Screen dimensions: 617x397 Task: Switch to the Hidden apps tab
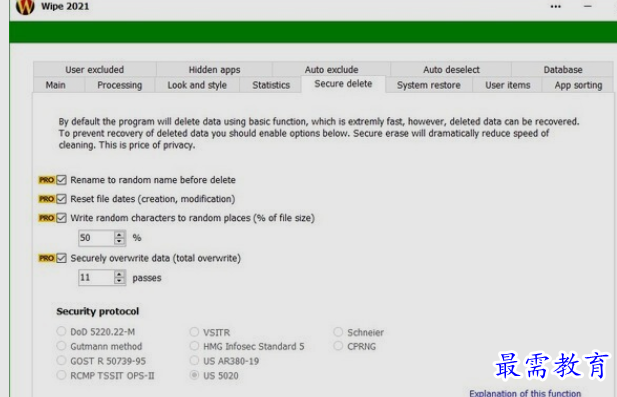(214, 70)
